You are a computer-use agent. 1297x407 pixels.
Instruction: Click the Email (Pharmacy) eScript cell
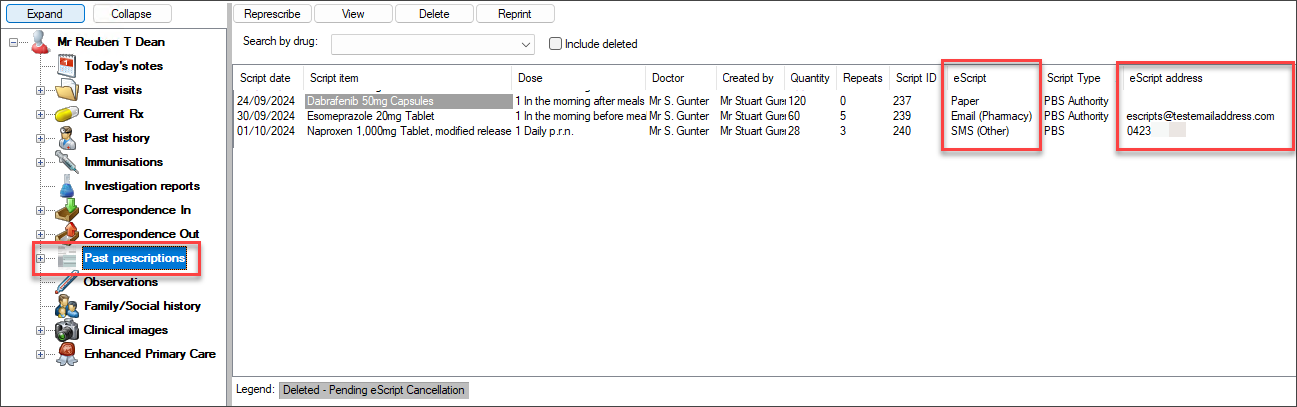coord(991,116)
